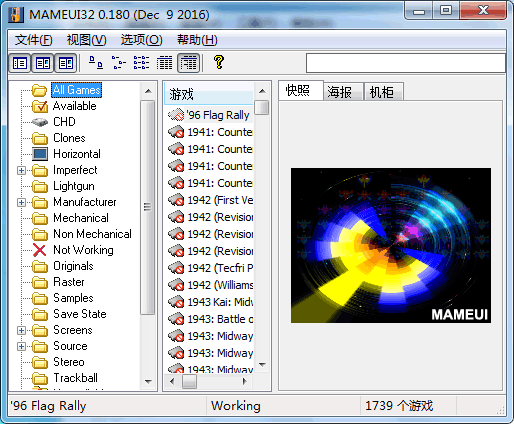The image size is (514, 424).
Task: Switch to large icons view
Action: tap(96, 63)
